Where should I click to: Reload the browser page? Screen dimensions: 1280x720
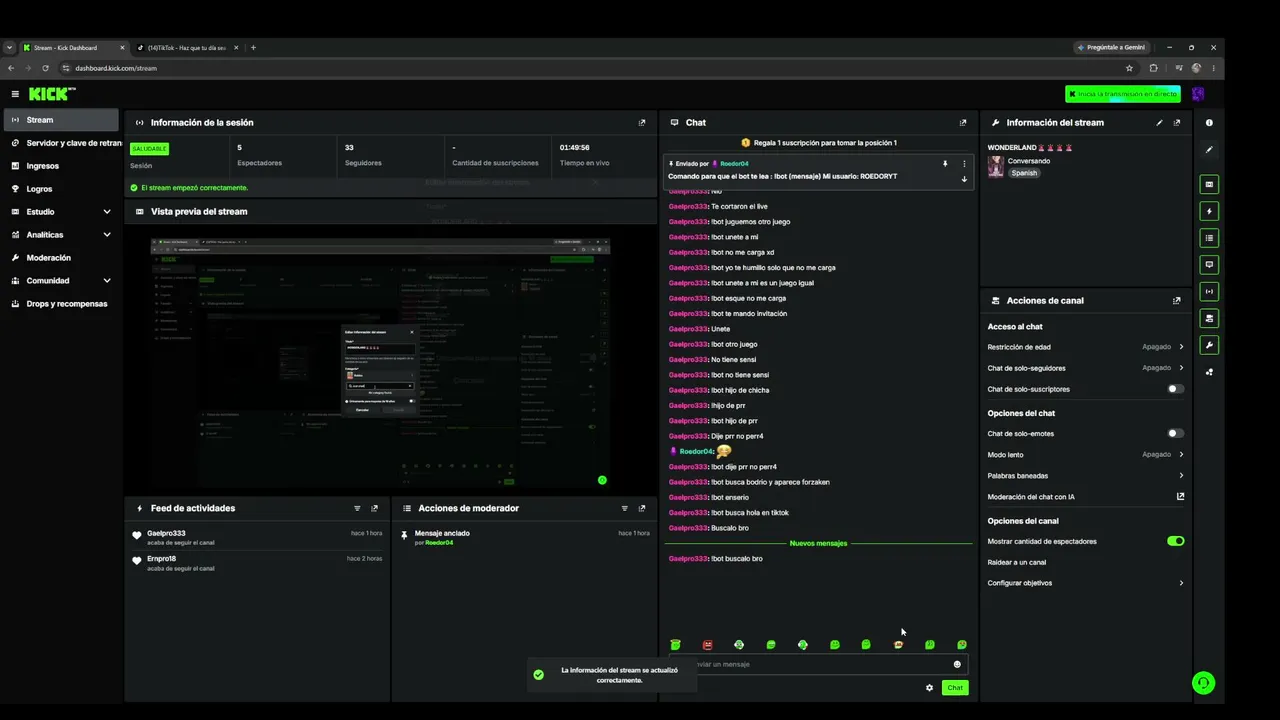click(x=45, y=68)
